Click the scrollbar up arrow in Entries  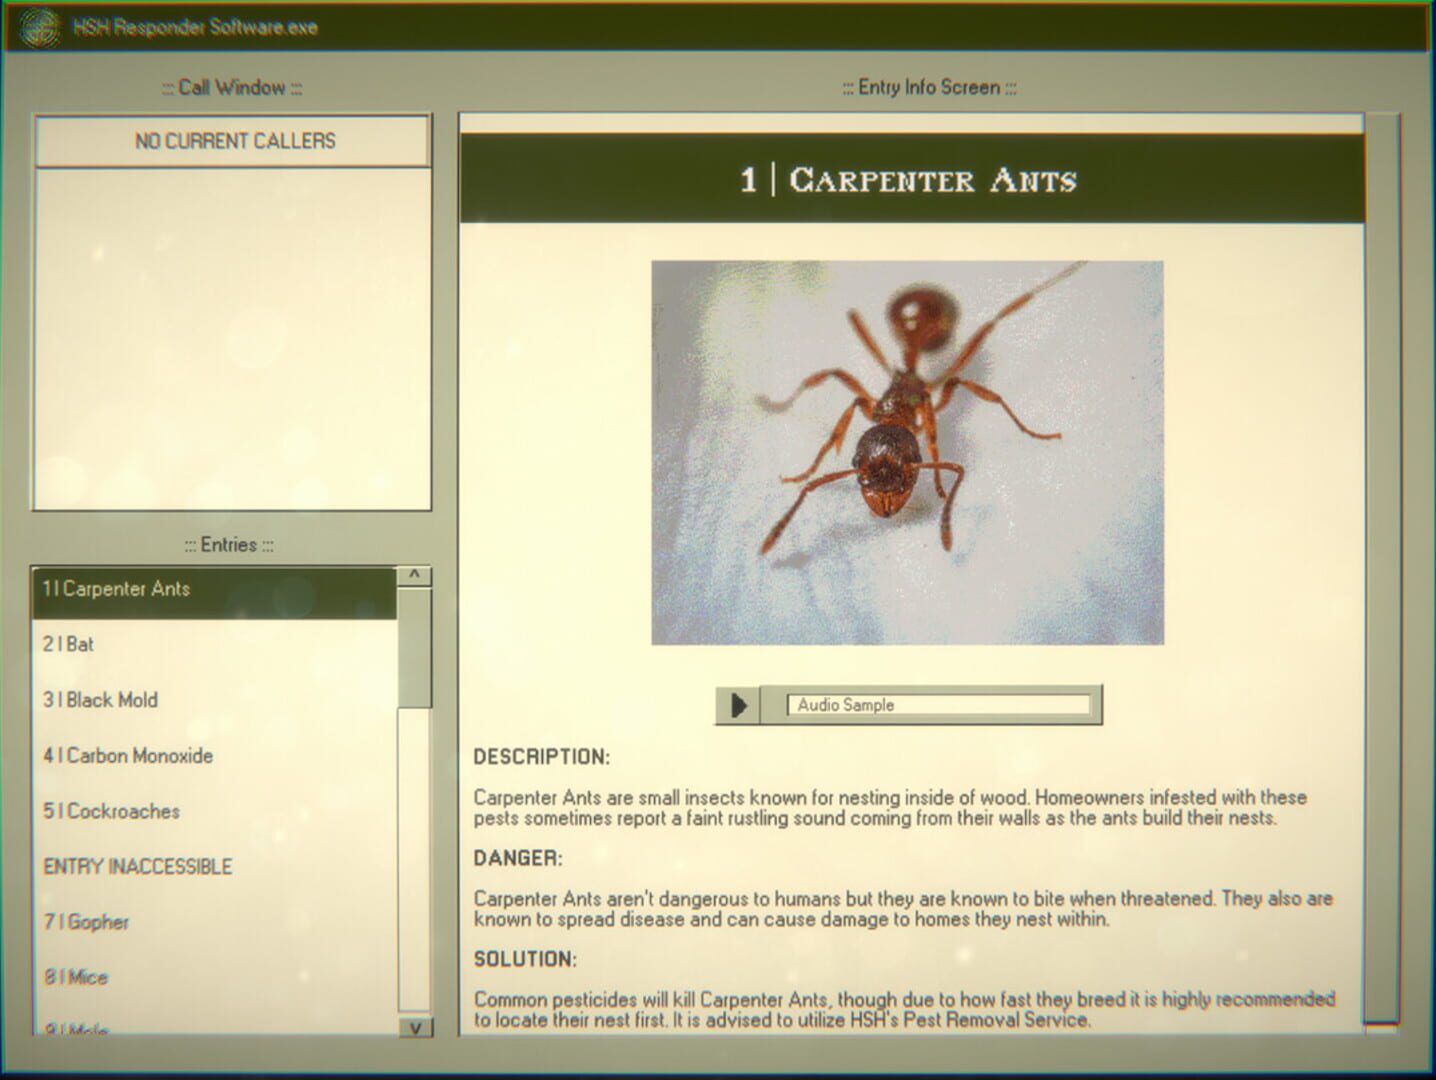[416, 576]
